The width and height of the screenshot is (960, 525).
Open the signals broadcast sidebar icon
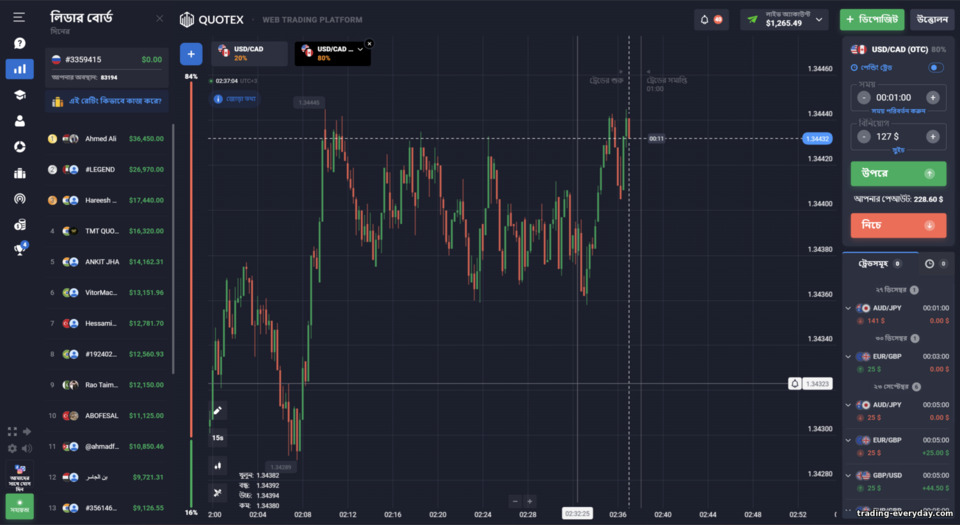[20, 199]
